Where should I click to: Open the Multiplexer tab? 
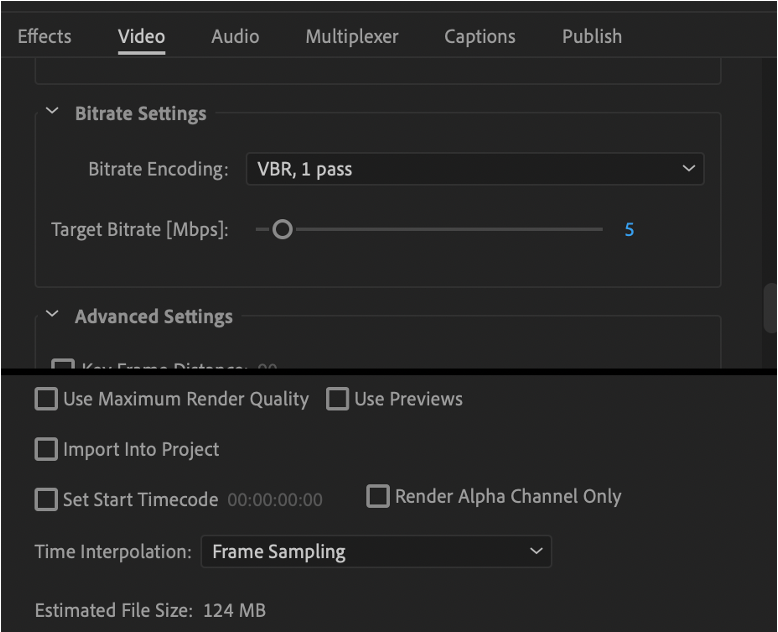coord(351,36)
